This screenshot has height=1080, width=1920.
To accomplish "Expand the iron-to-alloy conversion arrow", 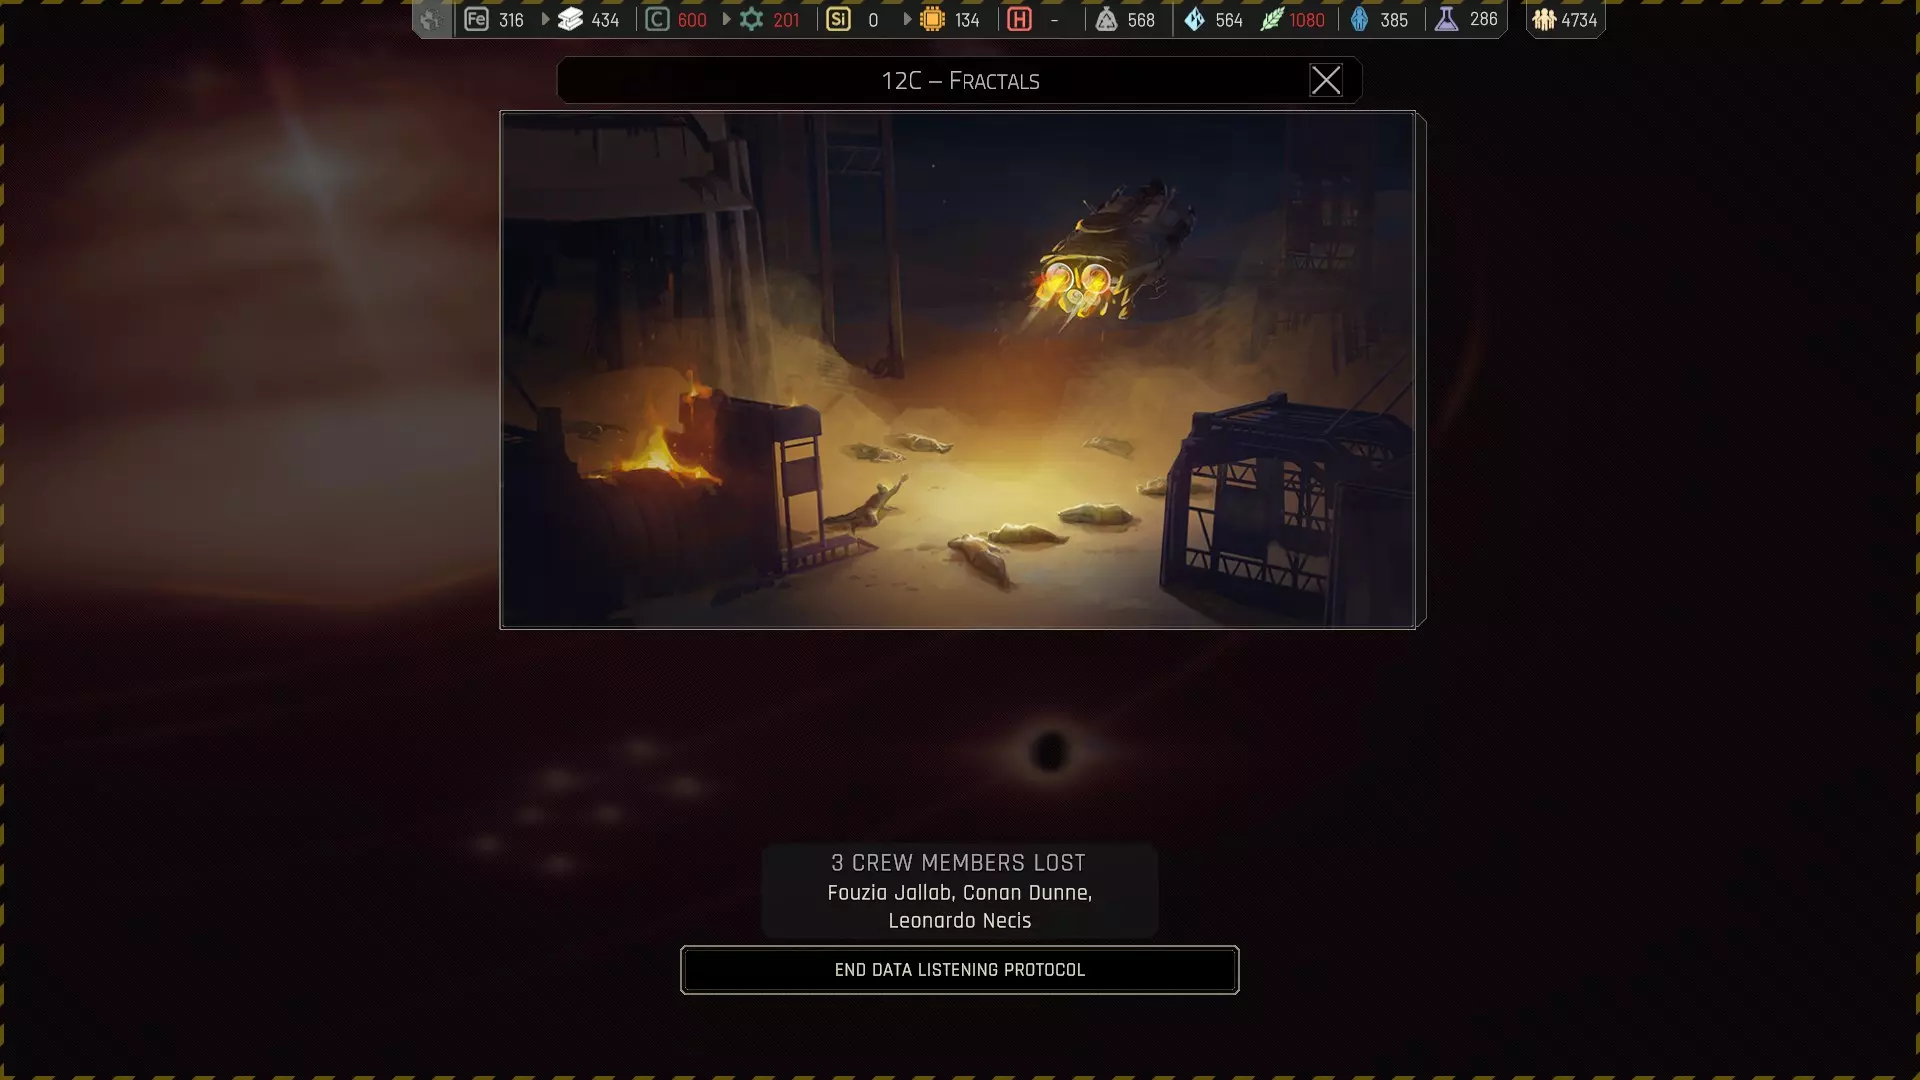I will (545, 19).
